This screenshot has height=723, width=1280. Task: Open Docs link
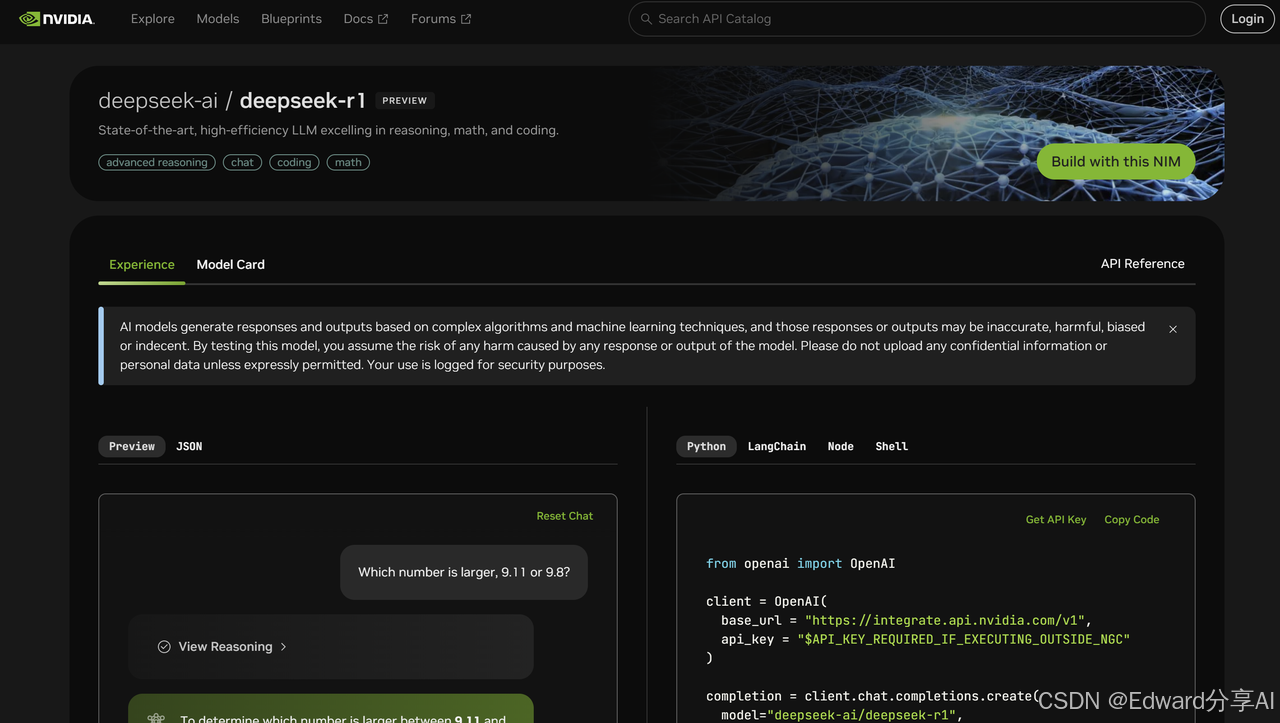(366, 19)
